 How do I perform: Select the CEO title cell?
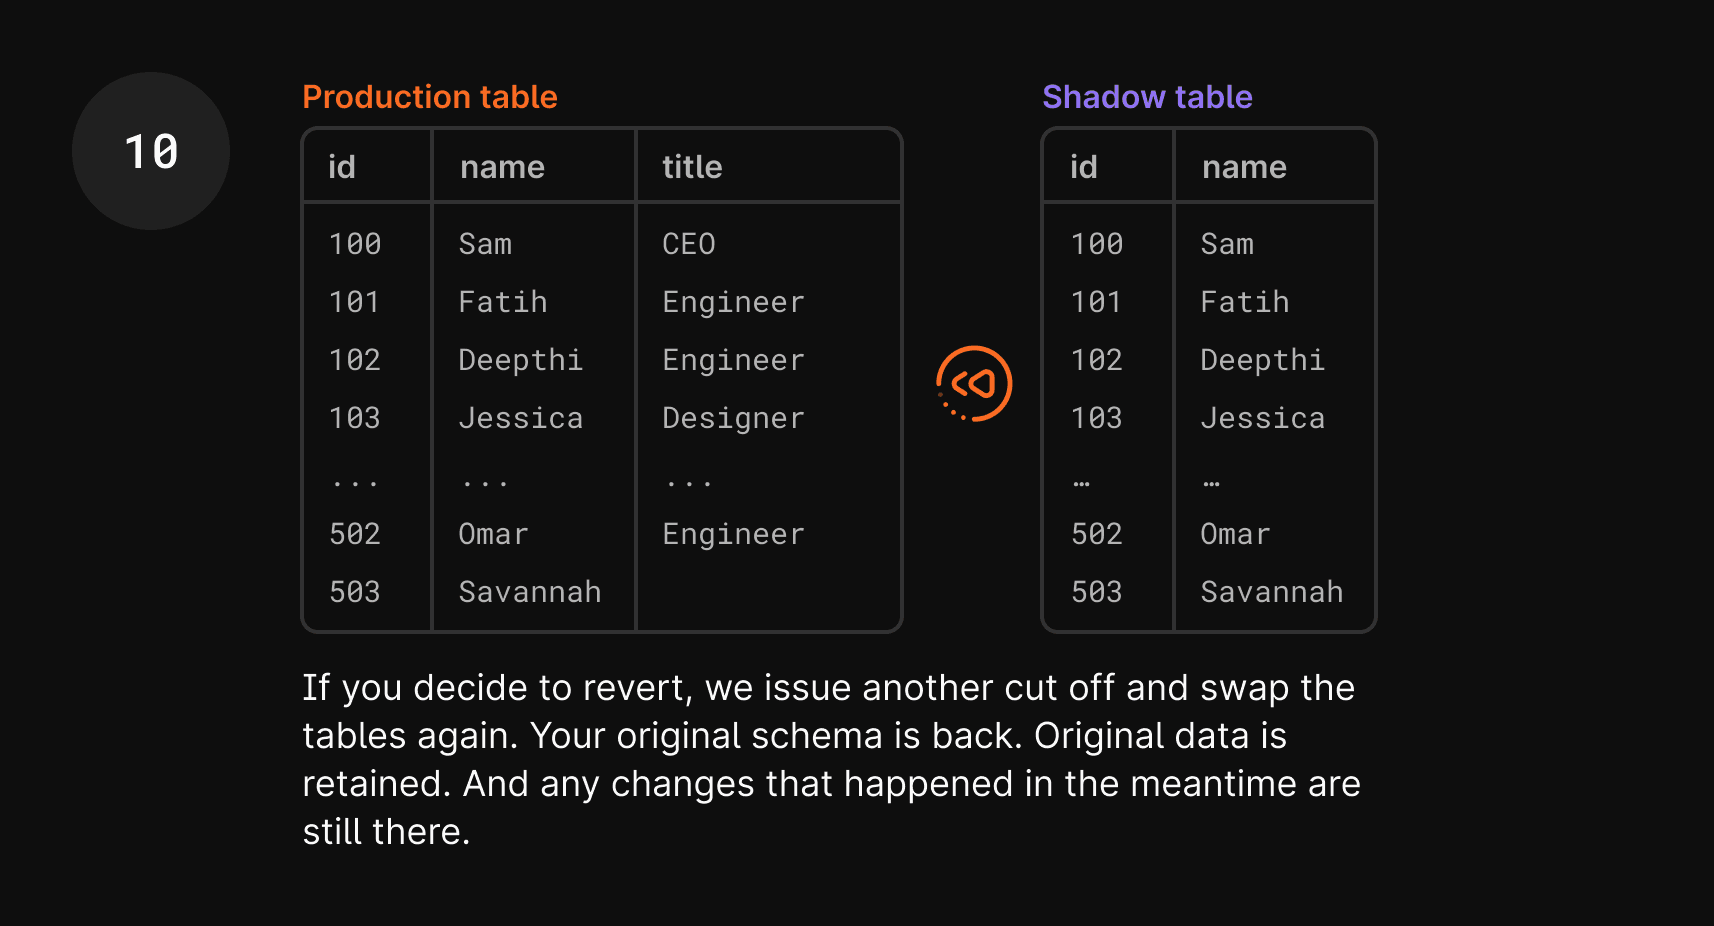689,244
